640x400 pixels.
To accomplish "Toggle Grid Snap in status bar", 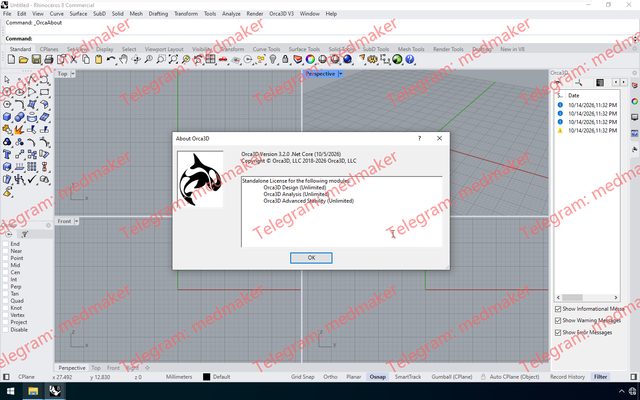I will point(302,377).
